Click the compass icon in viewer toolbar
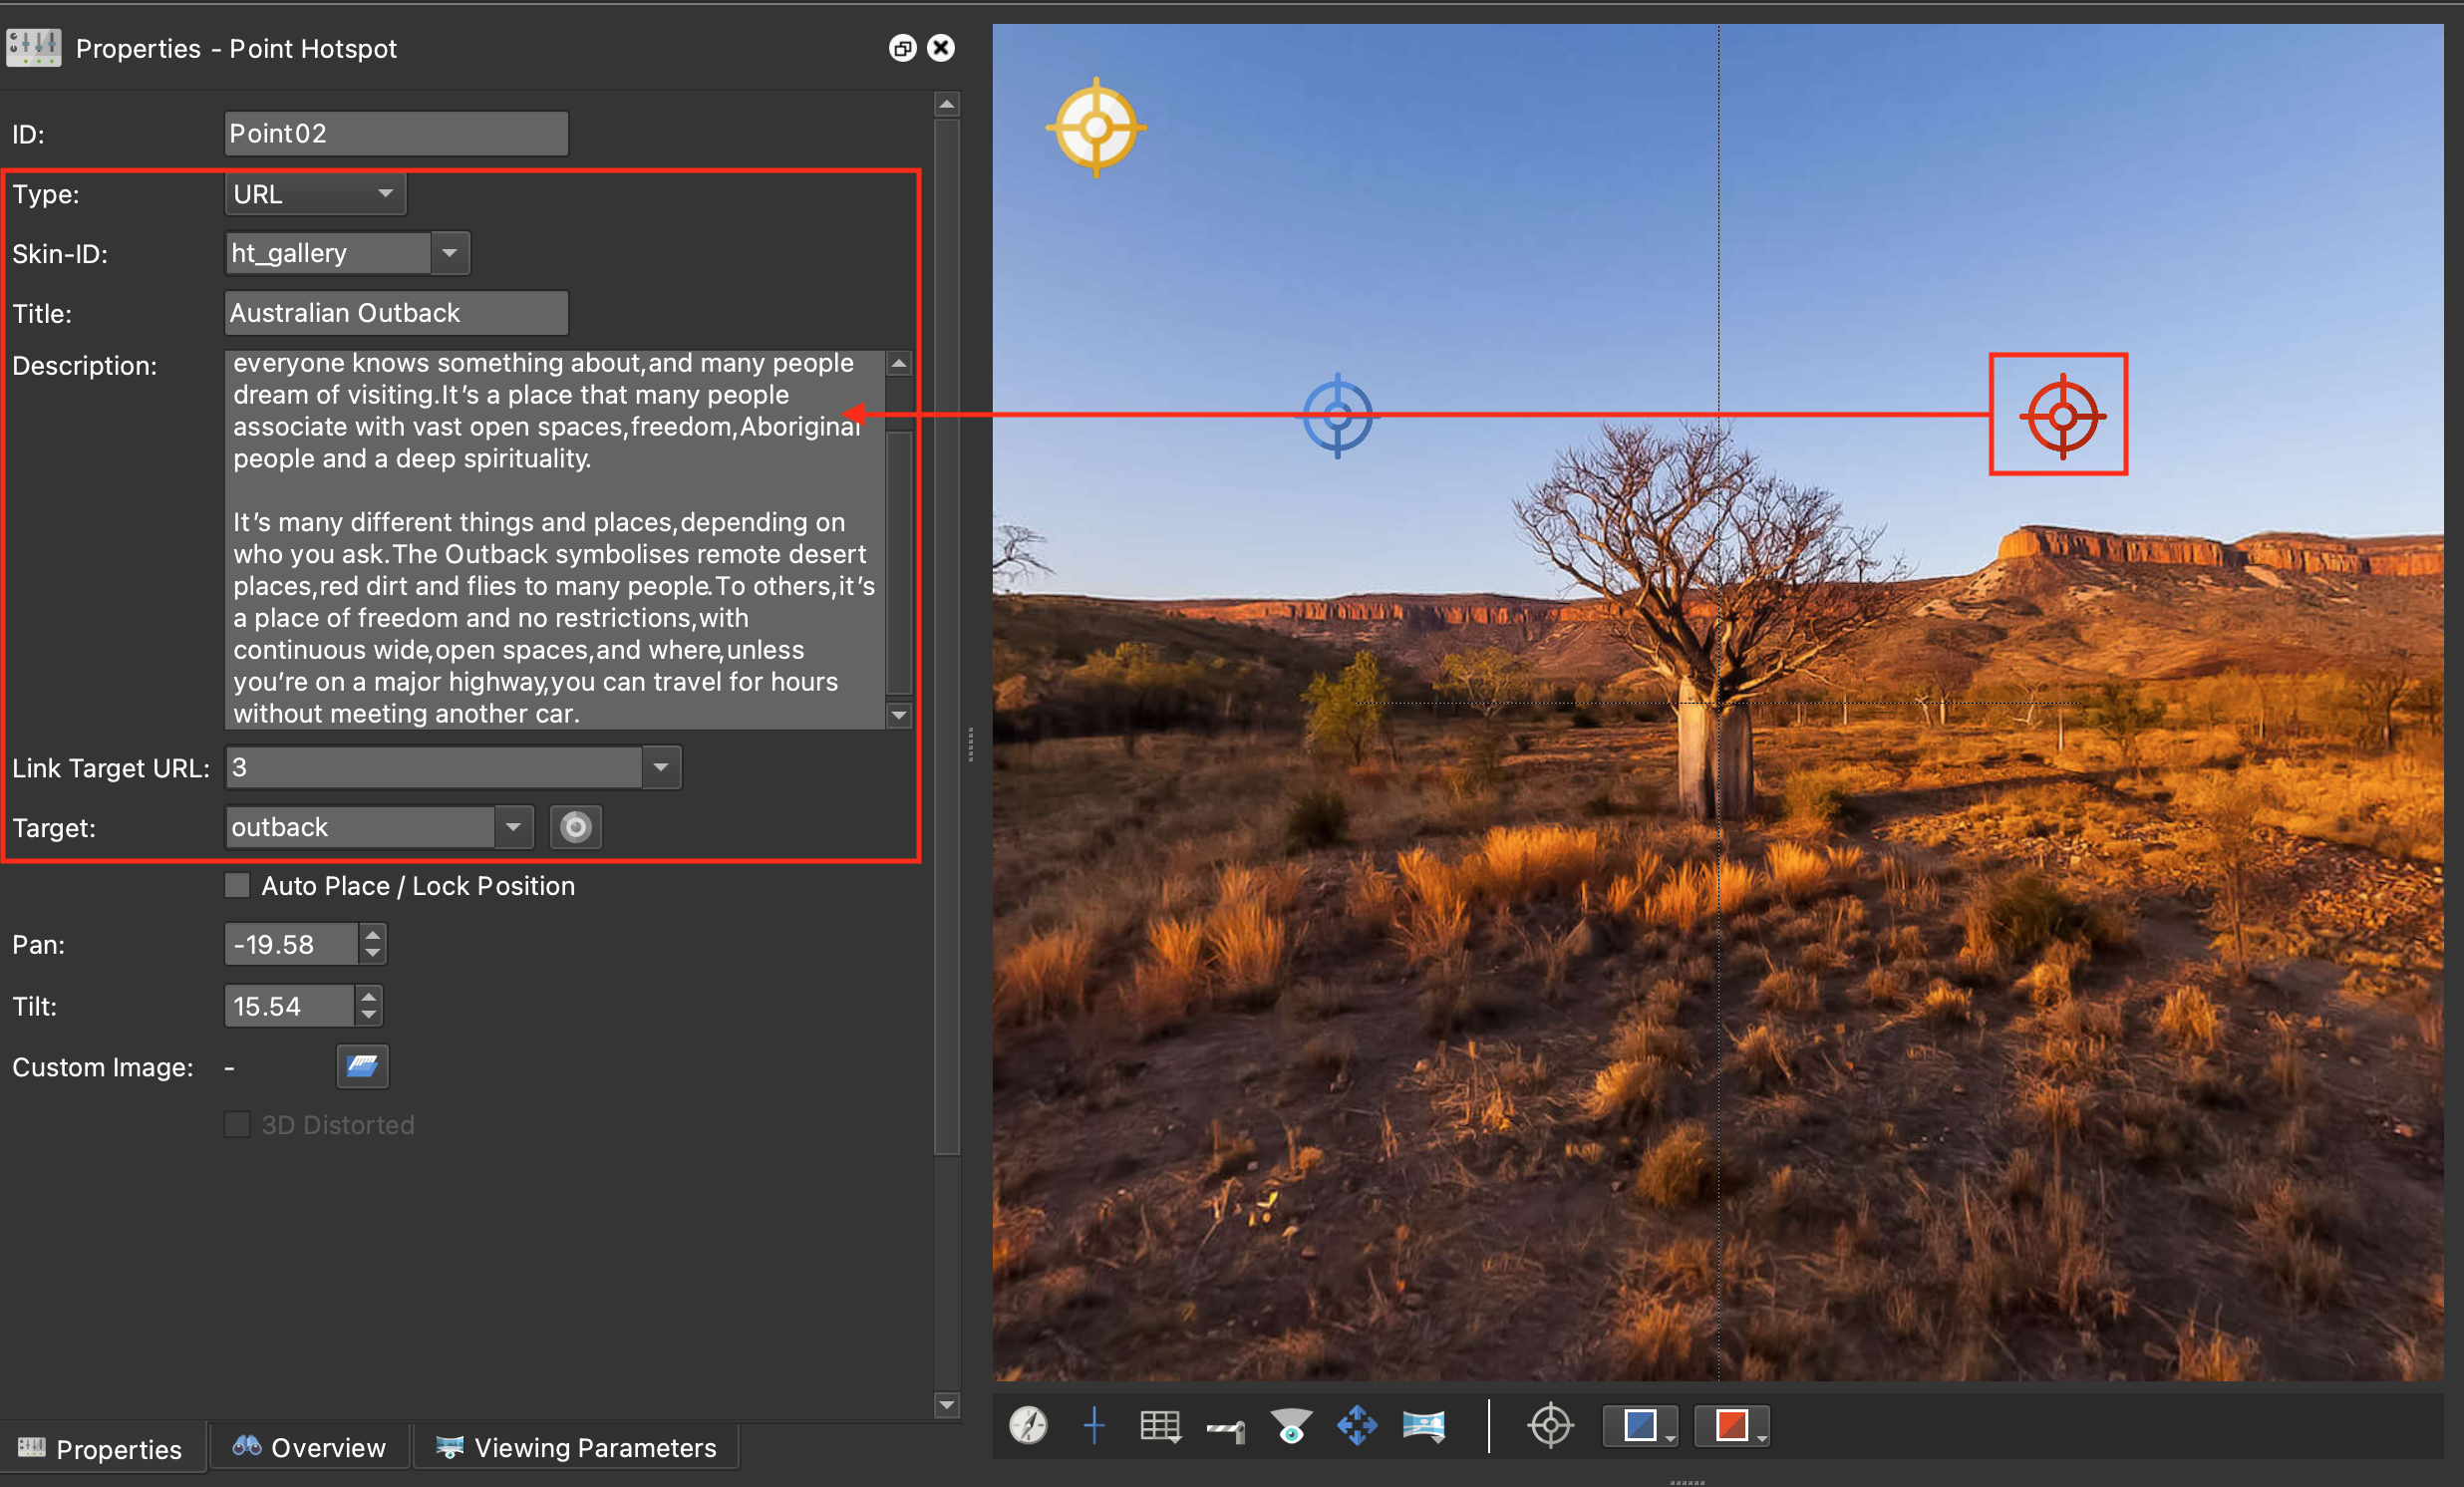 1028,1425
